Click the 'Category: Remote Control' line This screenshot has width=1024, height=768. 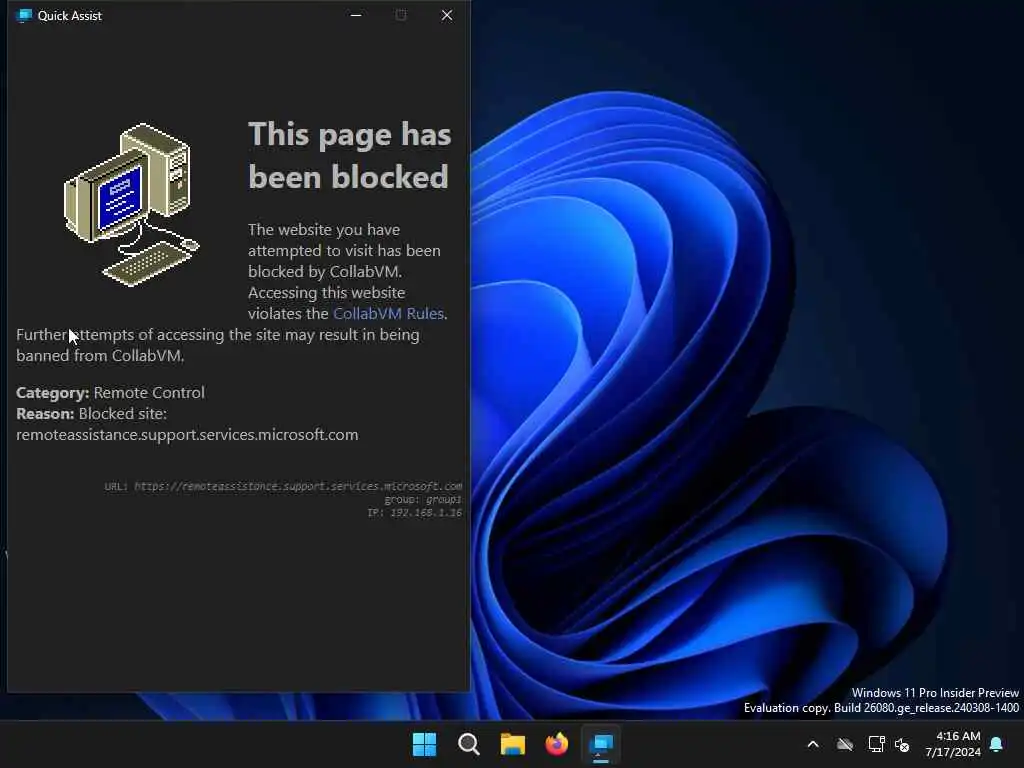[x=110, y=392]
